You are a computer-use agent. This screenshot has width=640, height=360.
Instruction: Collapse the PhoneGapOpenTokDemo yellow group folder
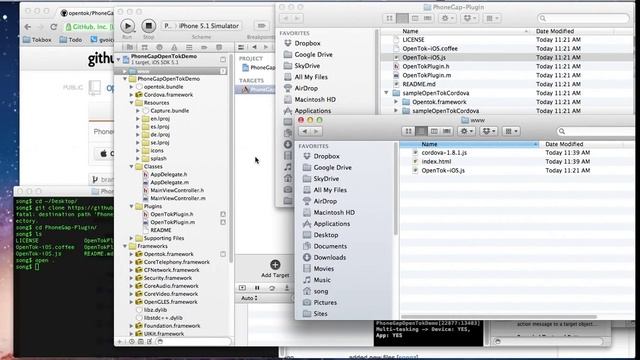point(125,79)
